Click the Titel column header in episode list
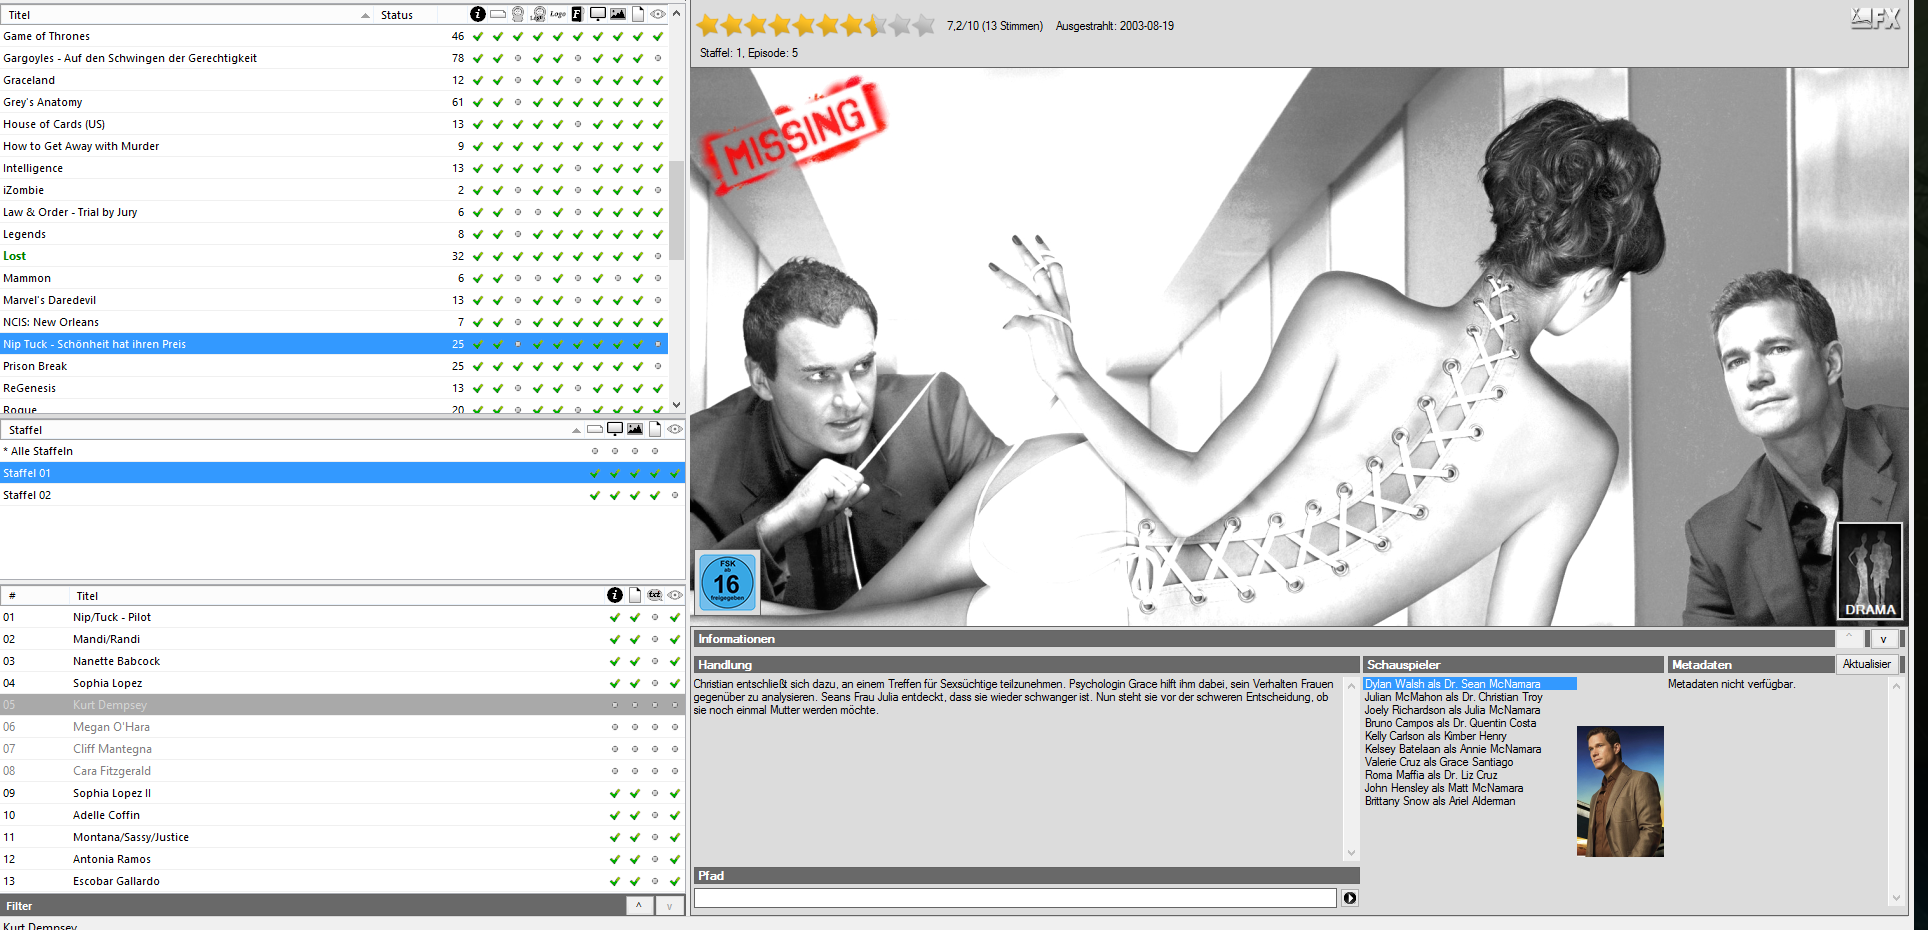The image size is (1928, 930). 88,596
